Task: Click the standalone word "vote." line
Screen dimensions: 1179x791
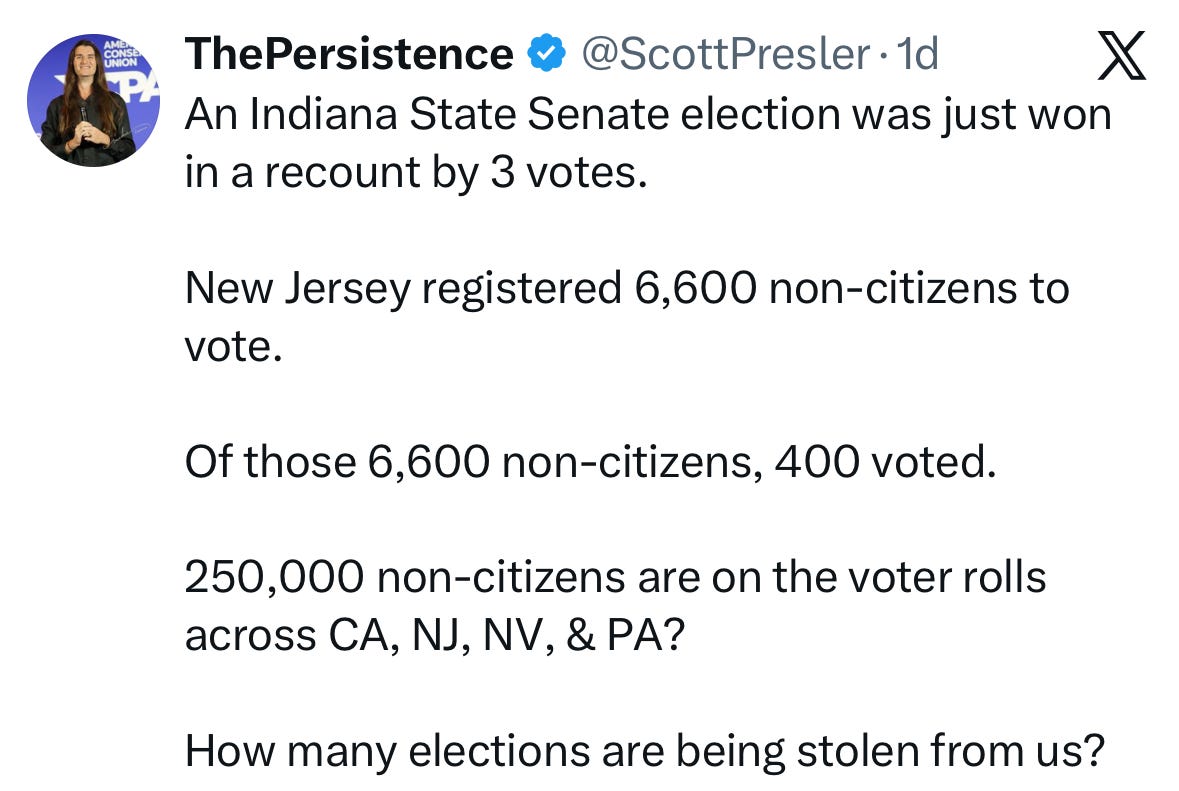Action: [234, 347]
